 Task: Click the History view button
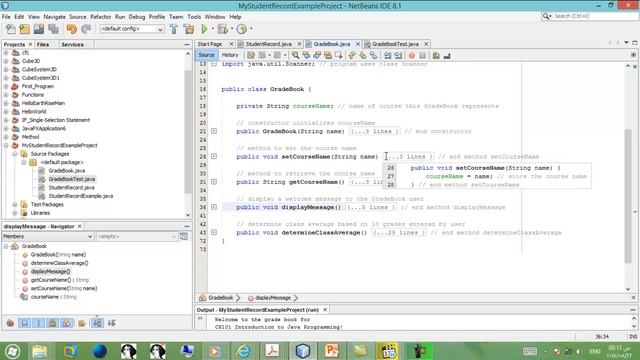[230, 55]
